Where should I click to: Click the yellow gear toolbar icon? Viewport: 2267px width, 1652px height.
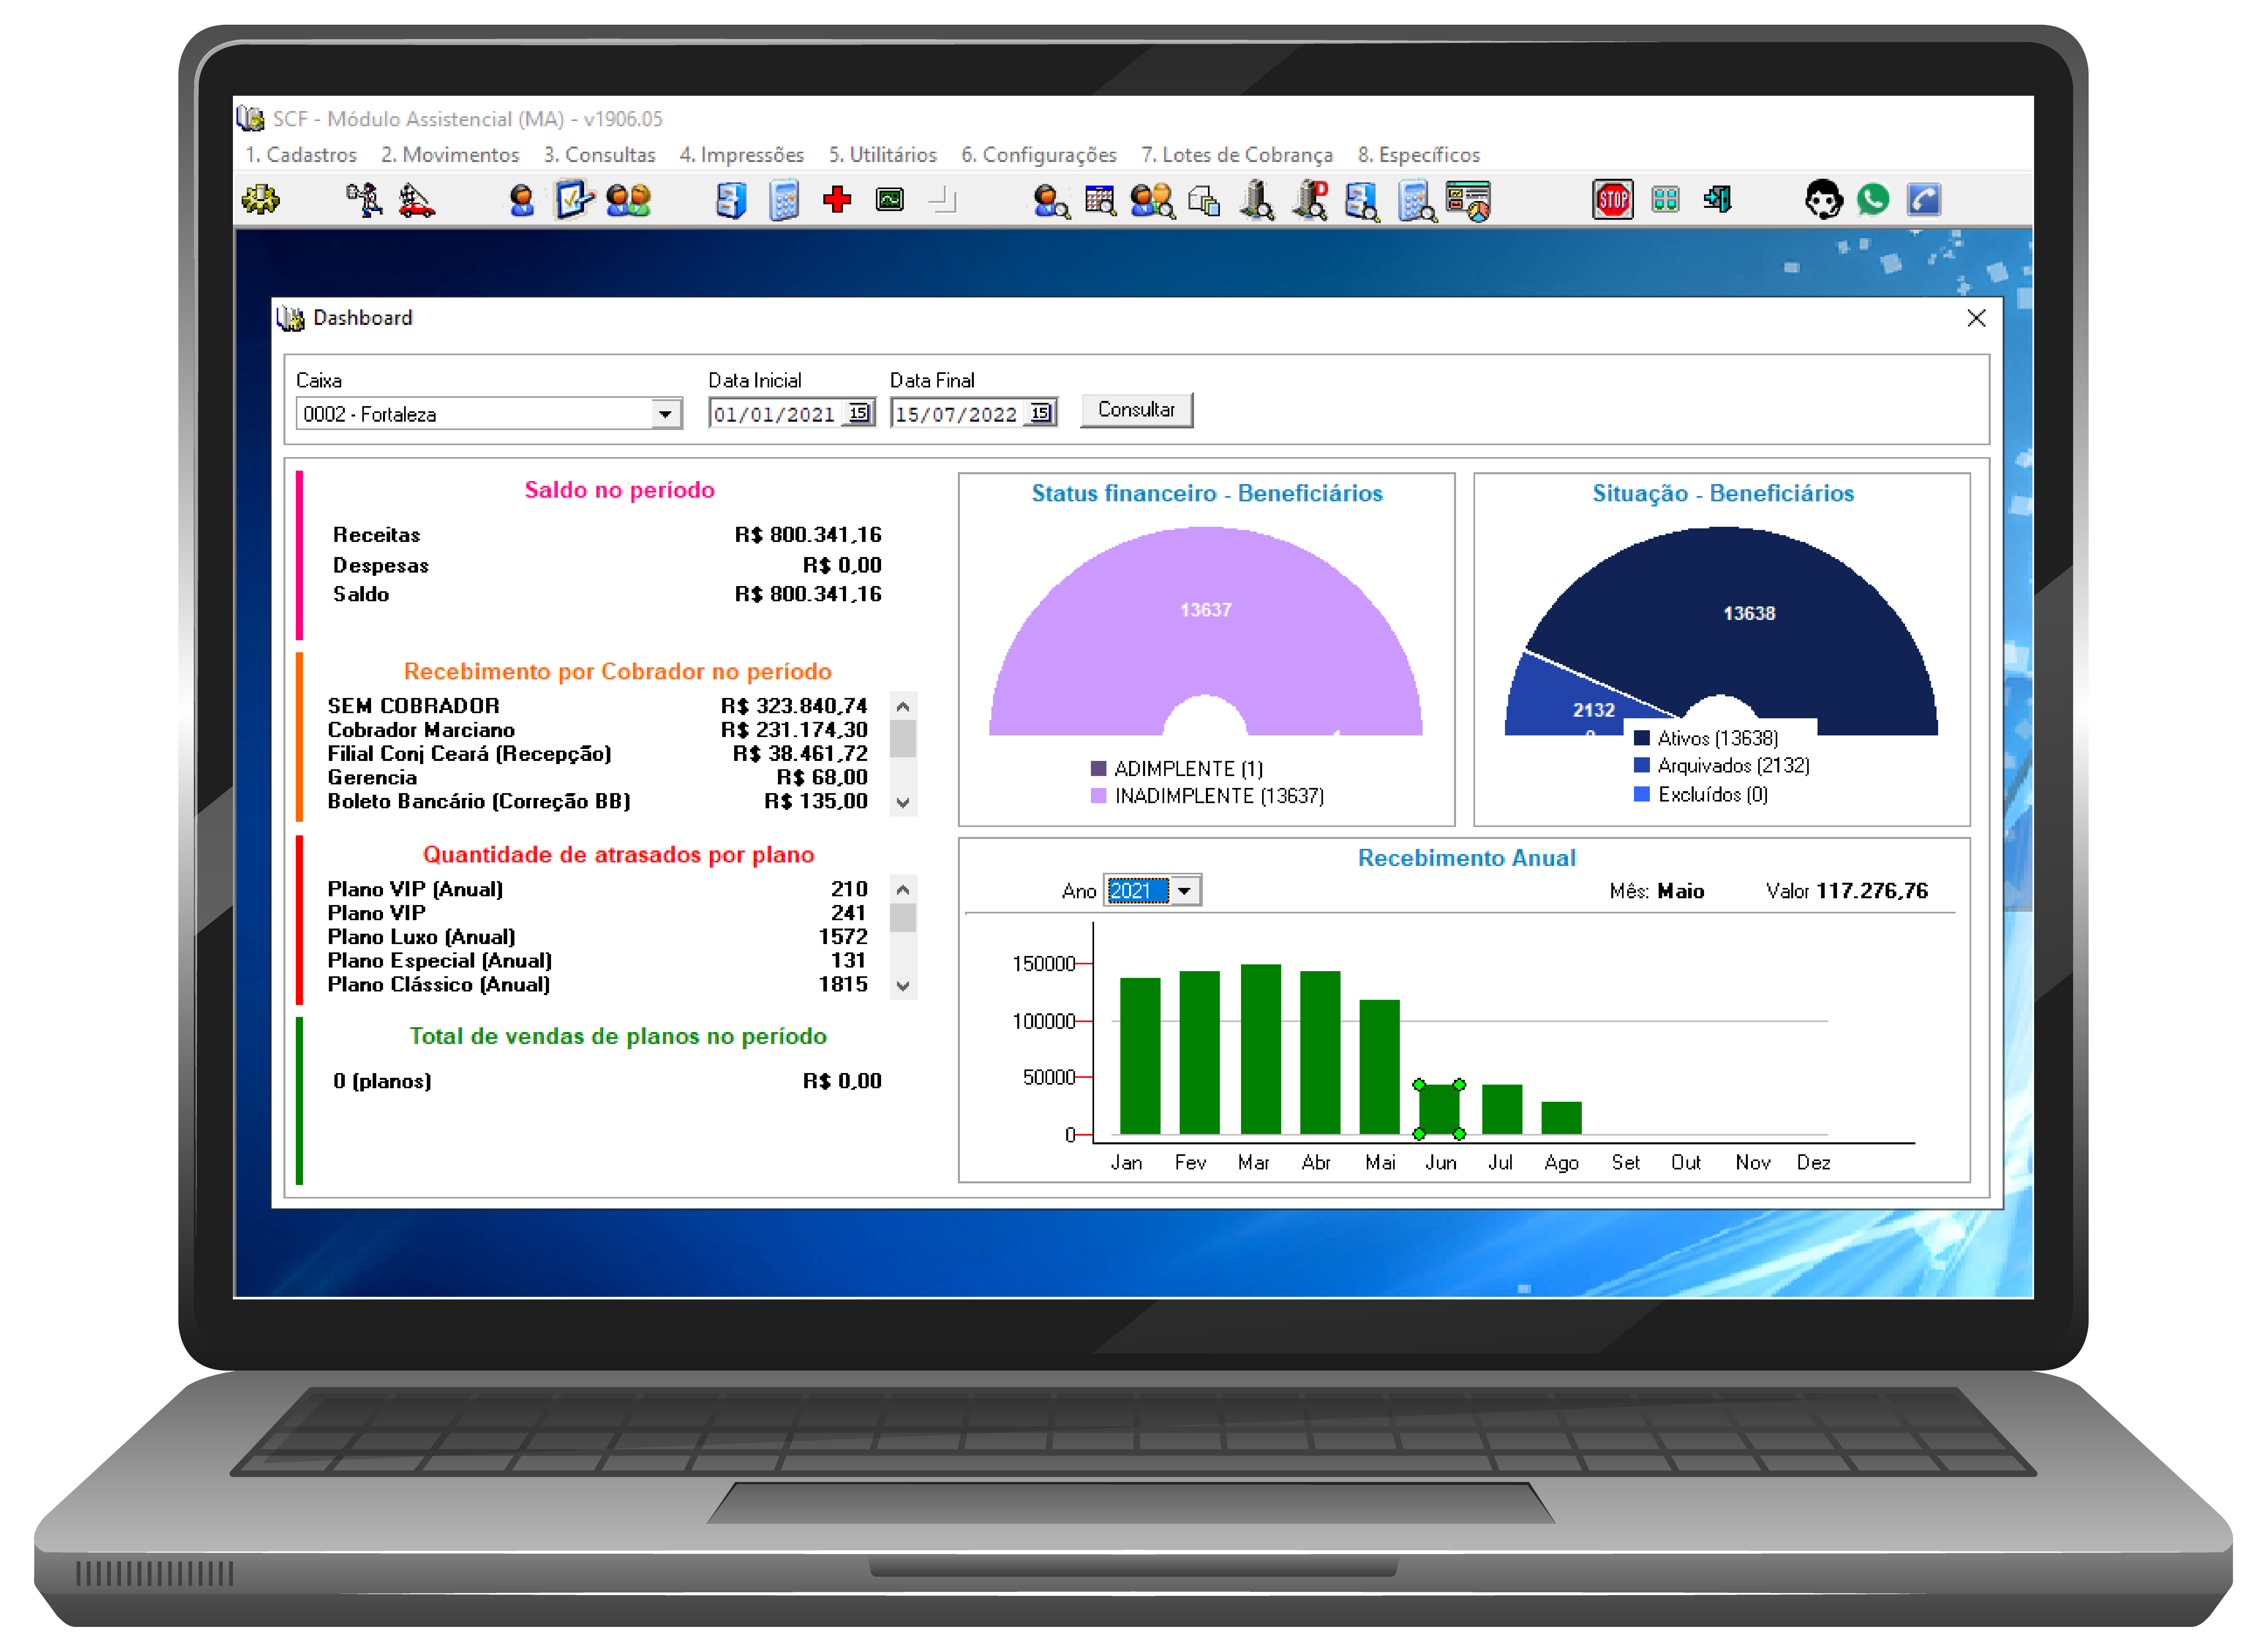(x=261, y=200)
